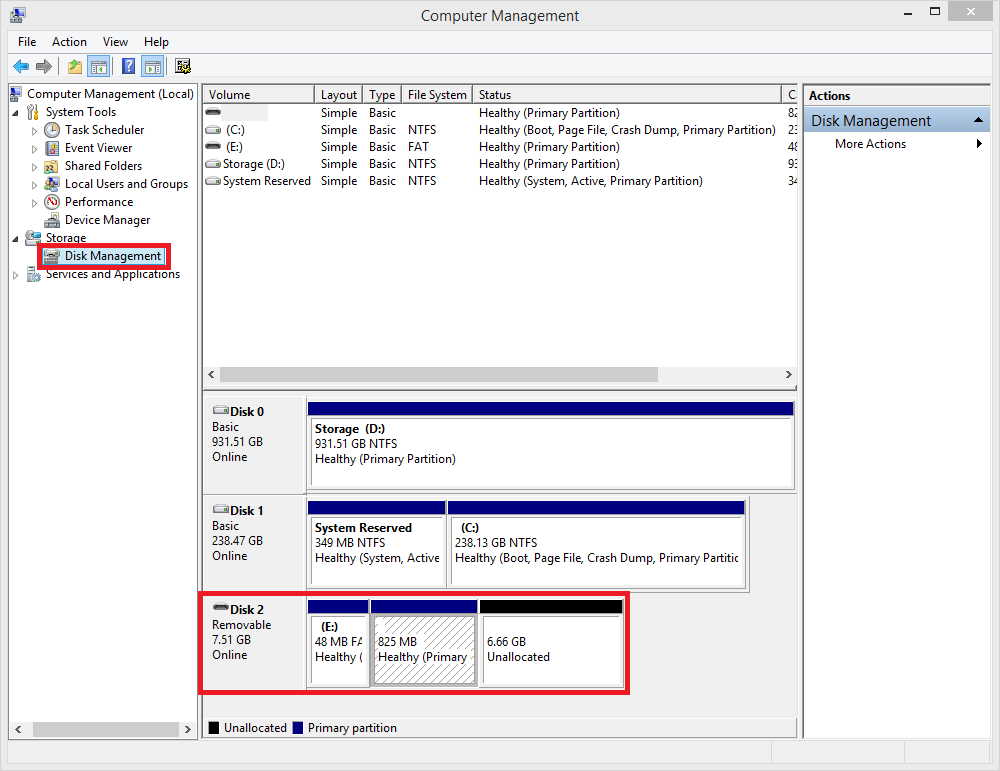The width and height of the screenshot is (1000, 771).
Task: Open the Help question mark icon
Action: (128, 67)
